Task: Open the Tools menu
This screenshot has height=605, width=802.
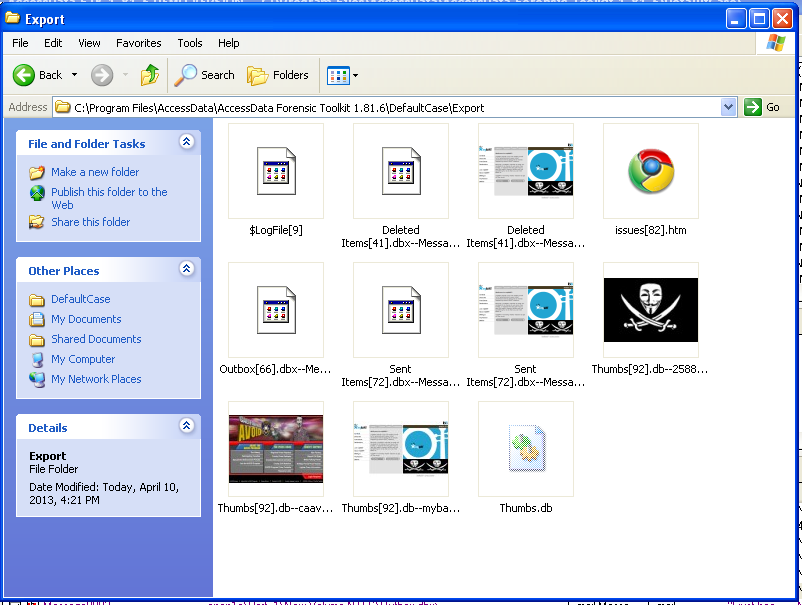Action: click(190, 43)
